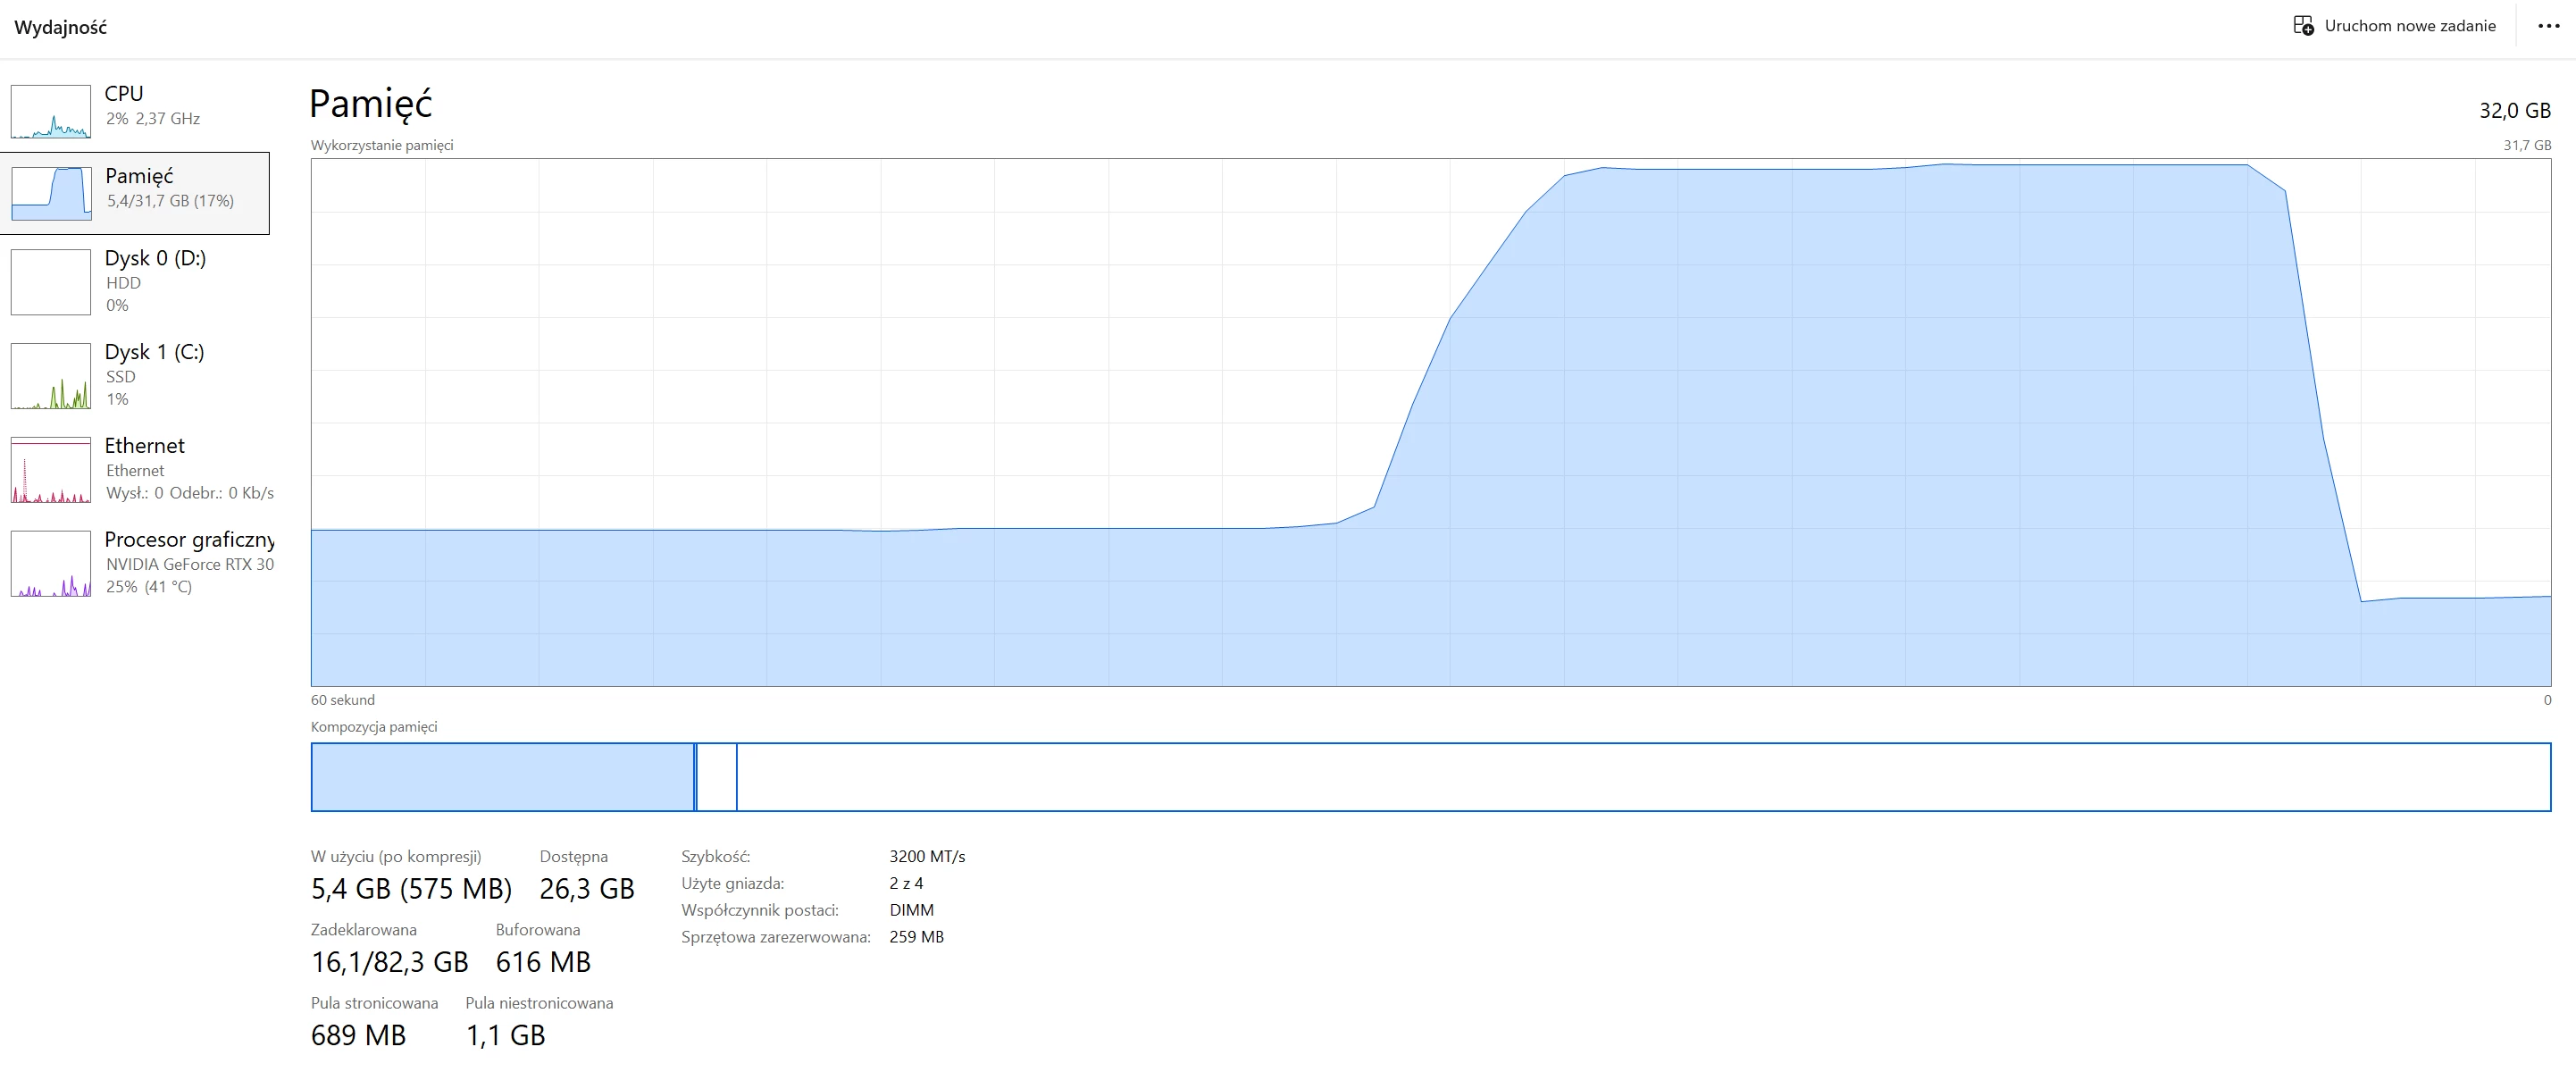The width and height of the screenshot is (2576, 1072).
Task: Click Uruchom nowe zadanie button text
Action: 2409,26
